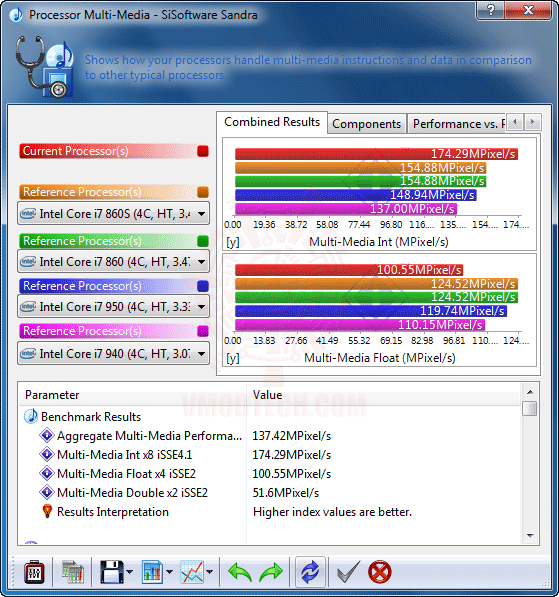Viewport: 559px width, 597px height.
Task: Click the Value column header
Action: click(x=384, y=395)
